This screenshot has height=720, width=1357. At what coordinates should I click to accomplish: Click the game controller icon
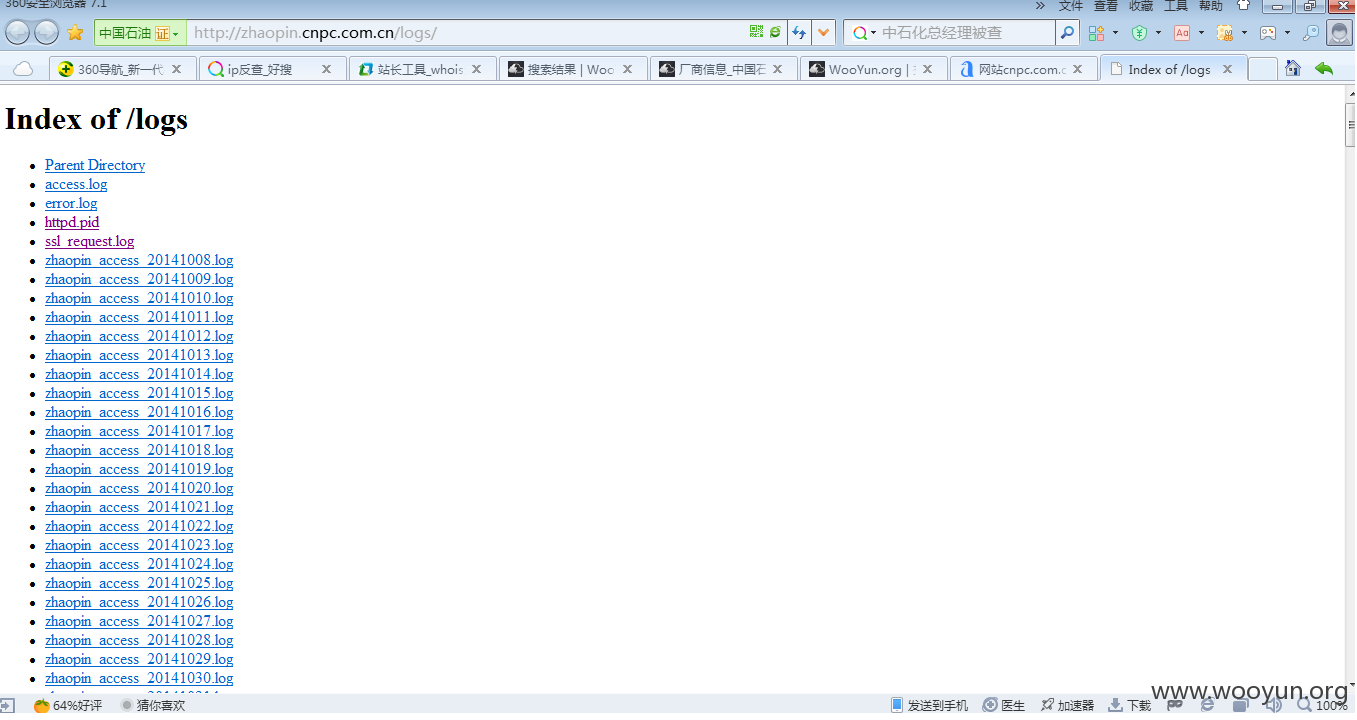tap(1268, 33)
